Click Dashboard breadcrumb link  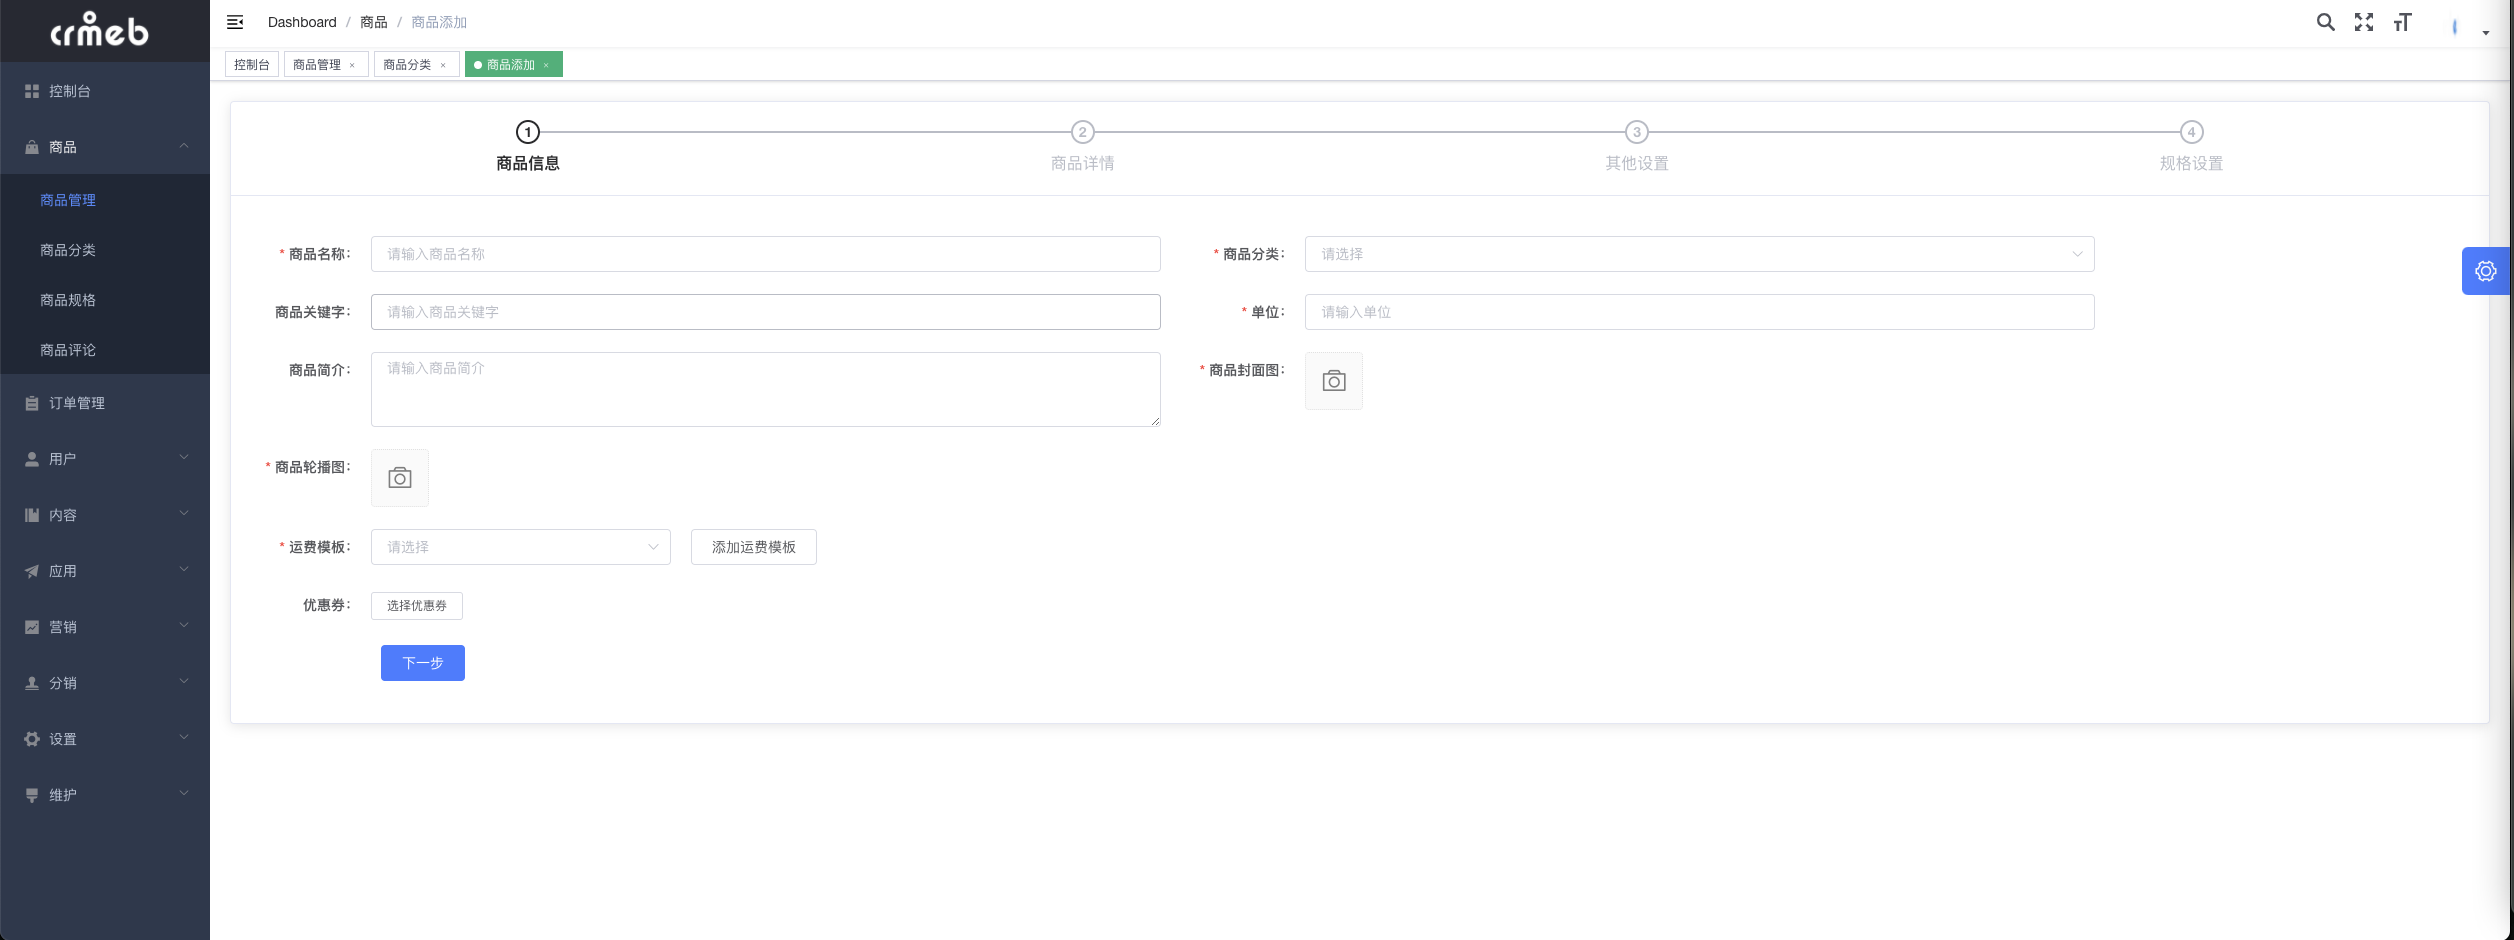tap(302, 22)
